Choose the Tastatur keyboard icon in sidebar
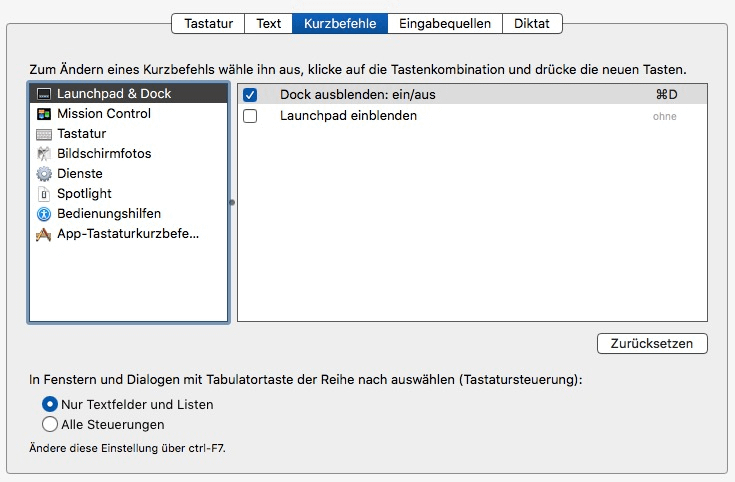735x482 pixels. [x=44, y=134]
